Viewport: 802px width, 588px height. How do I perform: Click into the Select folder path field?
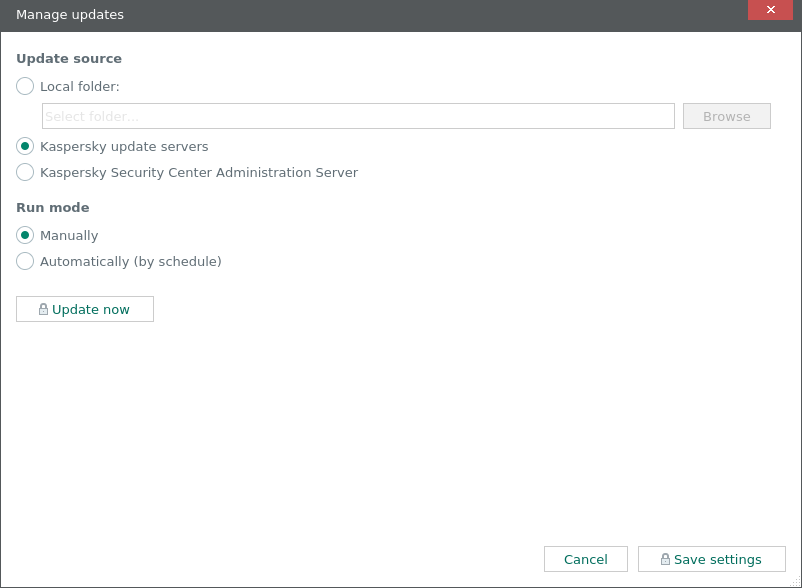[x=358, y=117]
